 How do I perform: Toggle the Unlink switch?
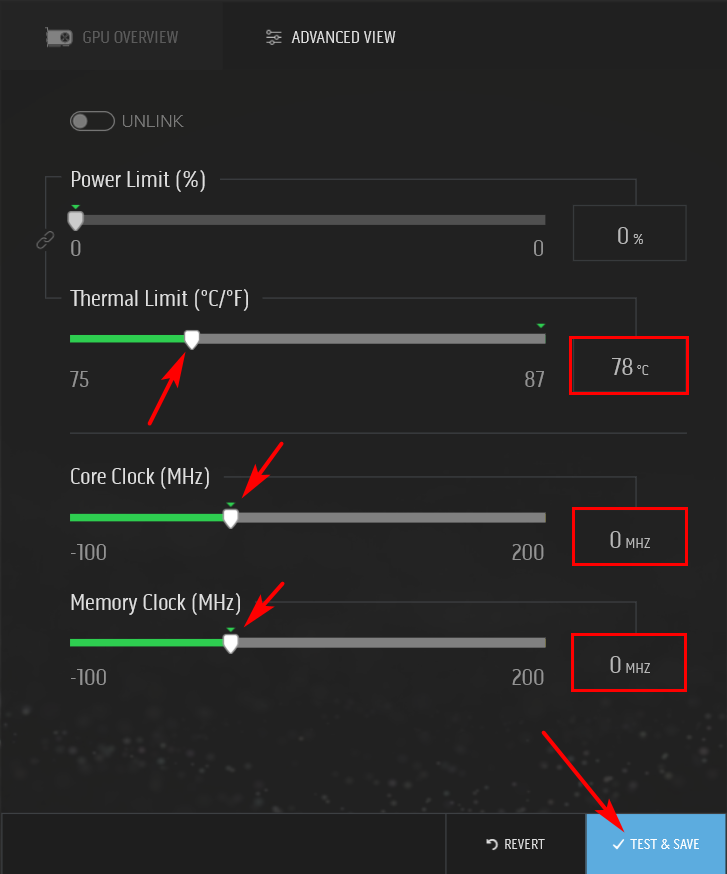(x=92, y=121)
